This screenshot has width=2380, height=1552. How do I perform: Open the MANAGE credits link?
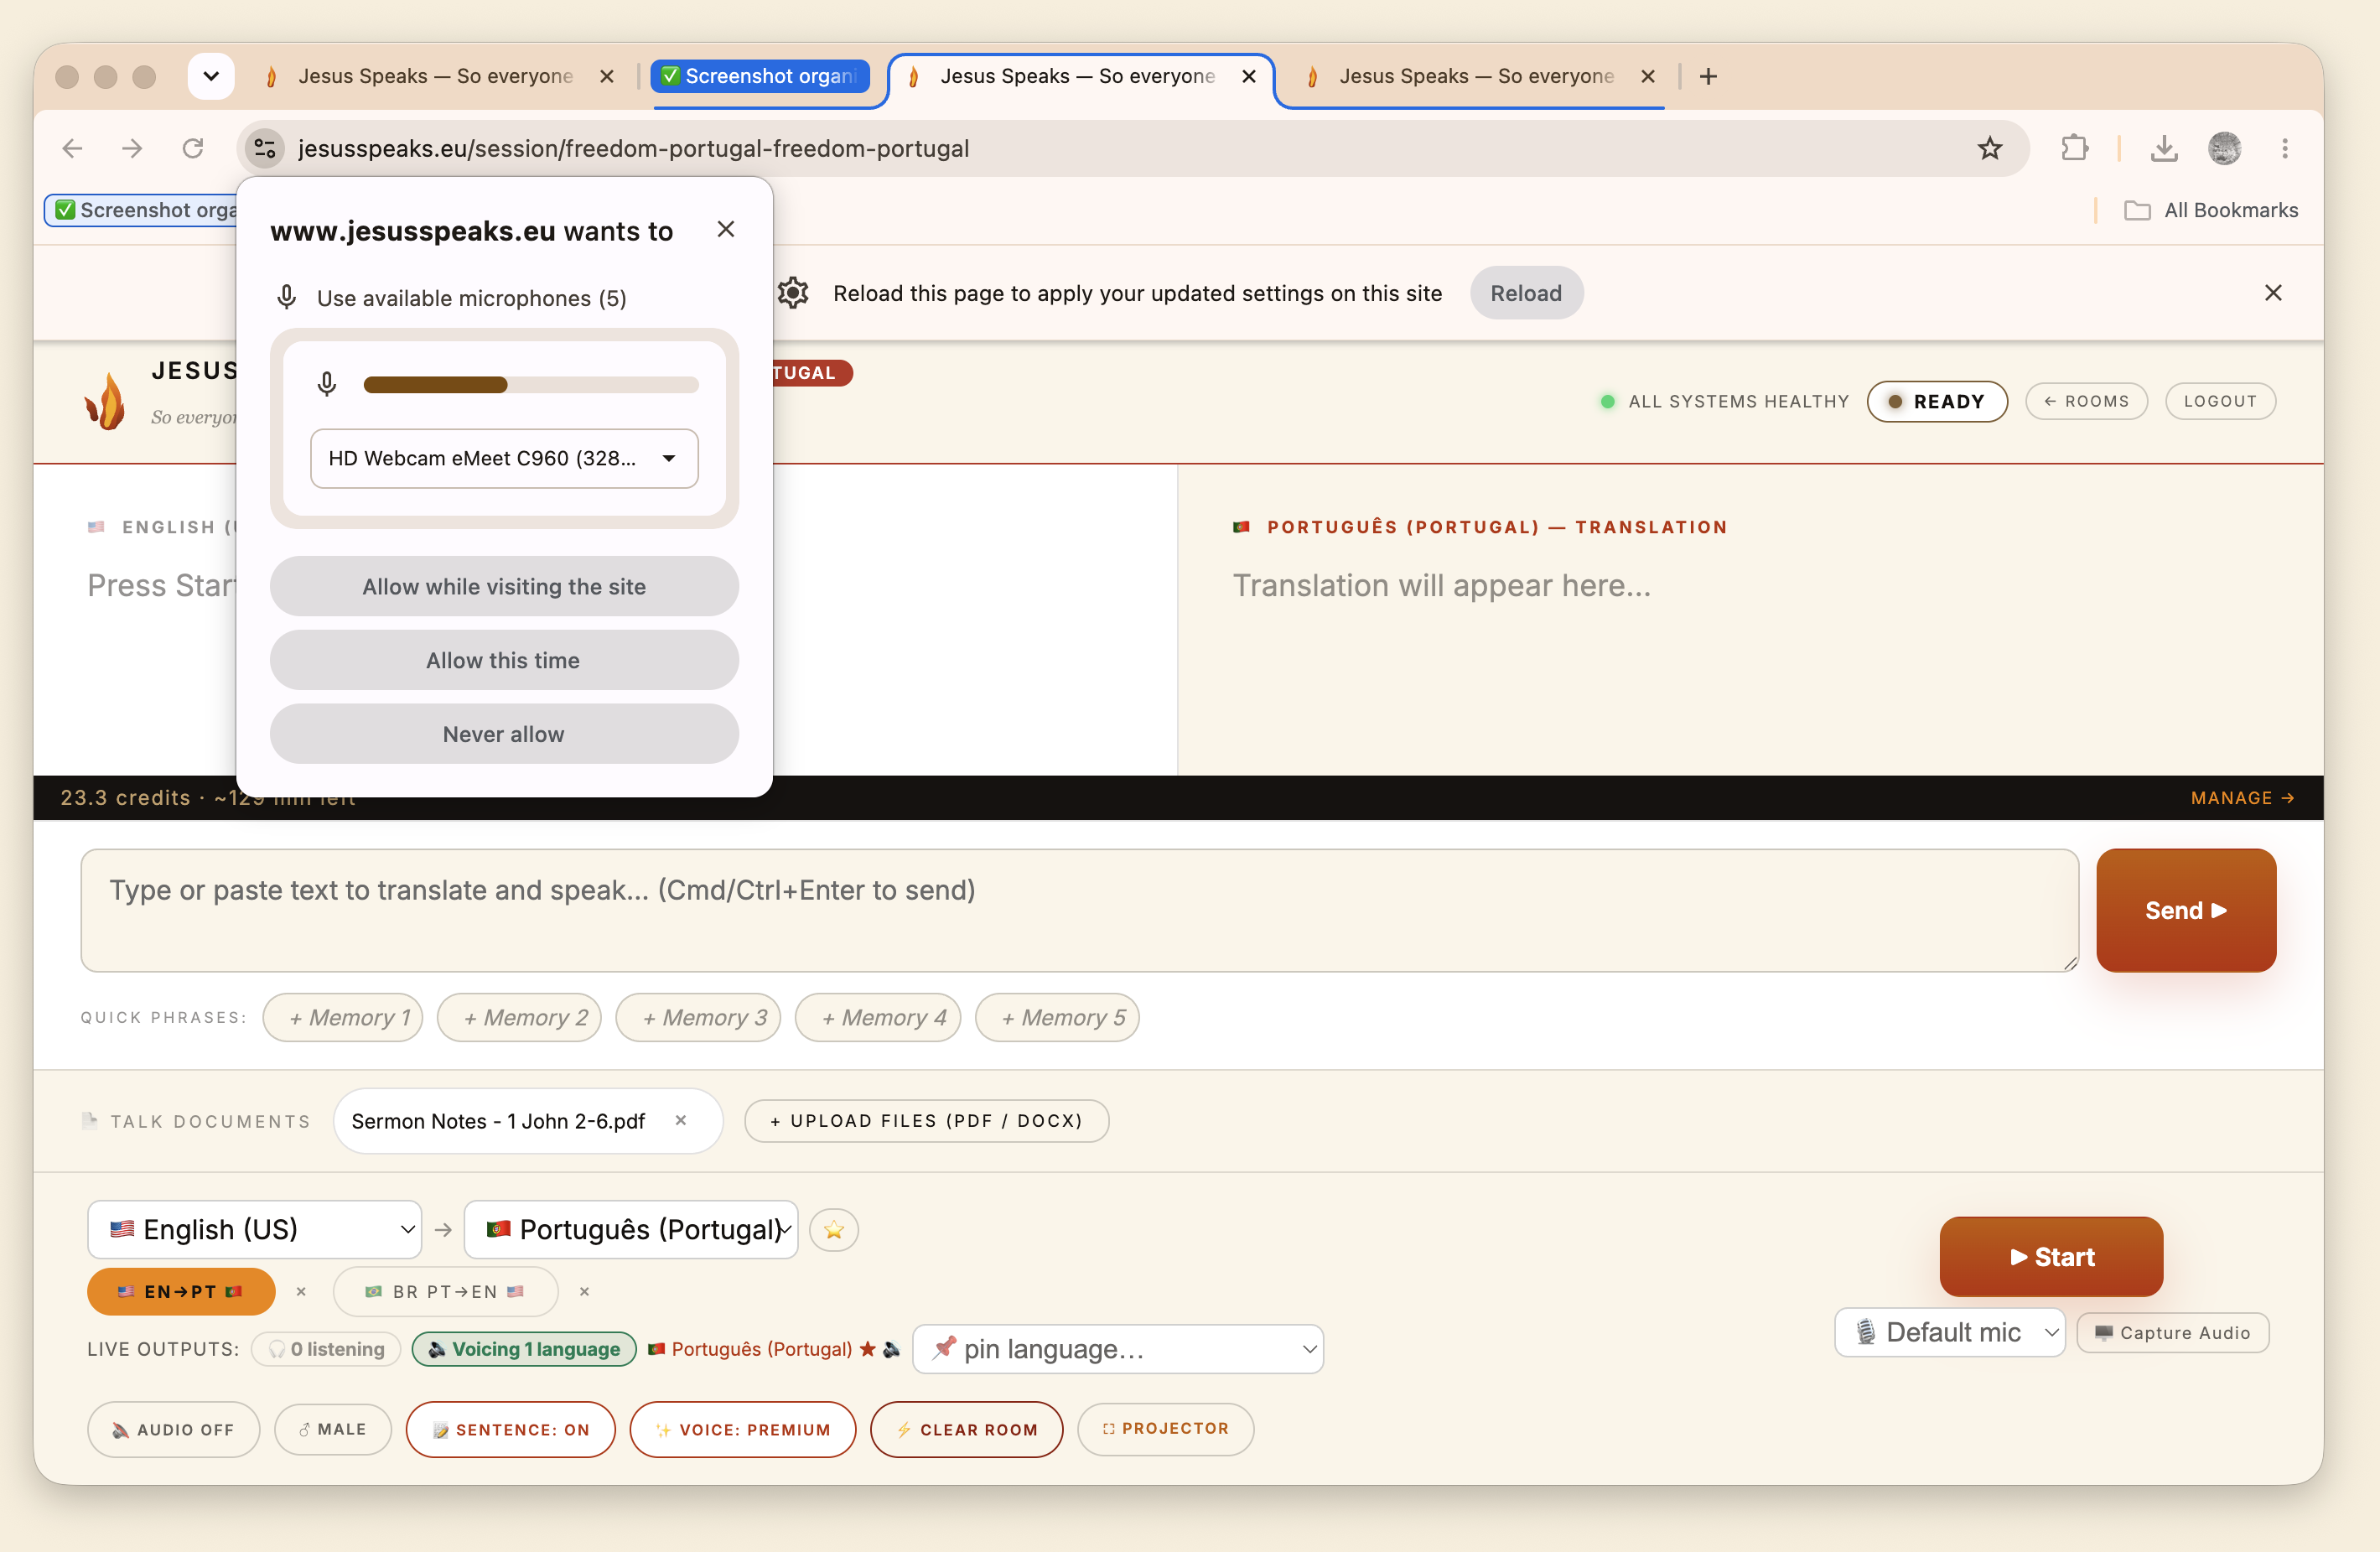2242,798
